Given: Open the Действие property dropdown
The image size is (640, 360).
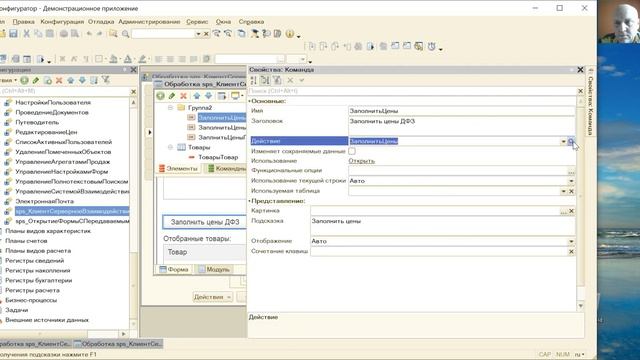Looking at the screenshot, I should 563,141.
